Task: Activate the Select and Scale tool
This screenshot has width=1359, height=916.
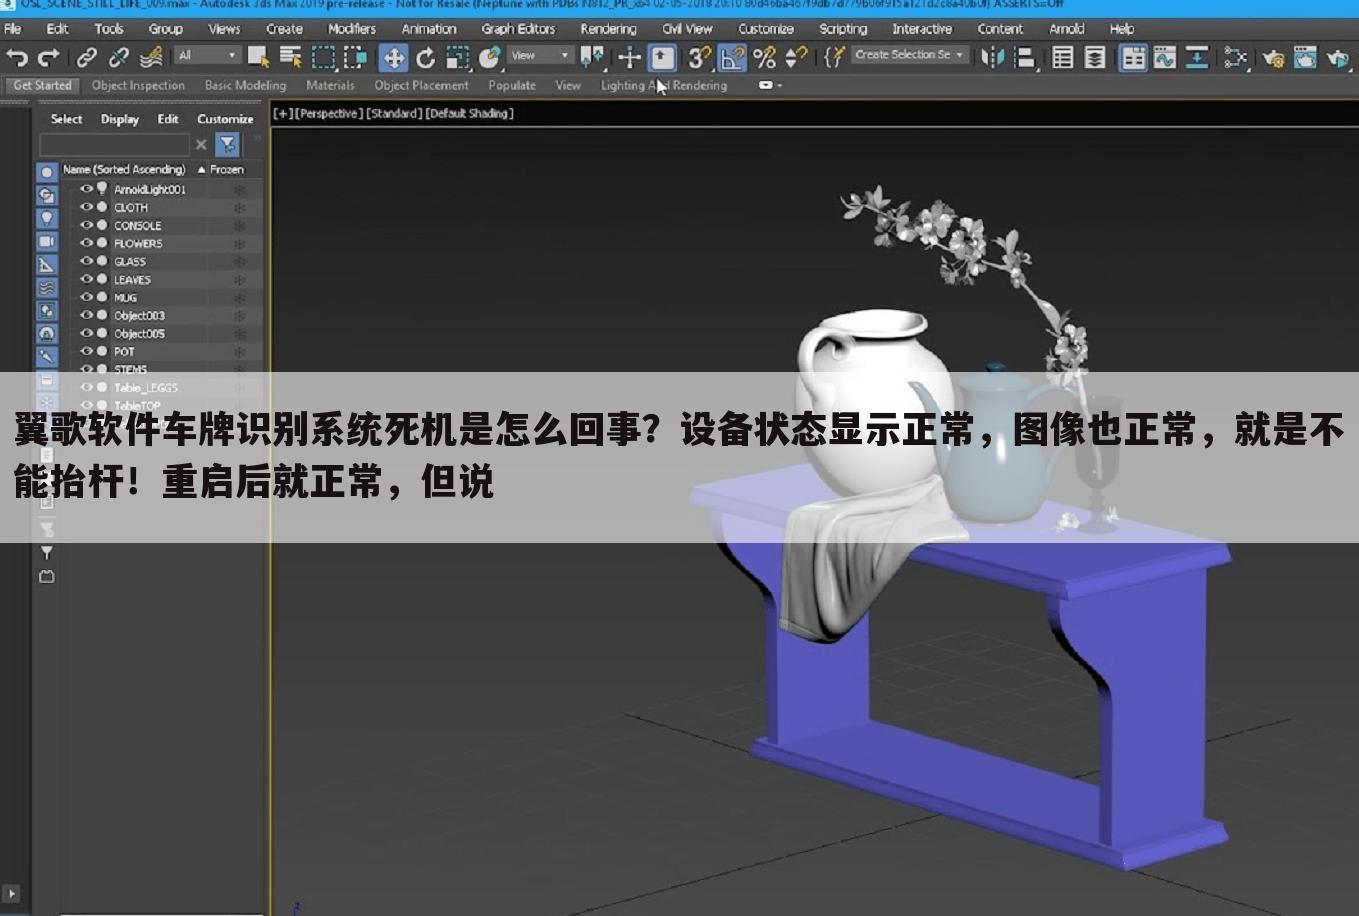Action: [x=457, y=58]
